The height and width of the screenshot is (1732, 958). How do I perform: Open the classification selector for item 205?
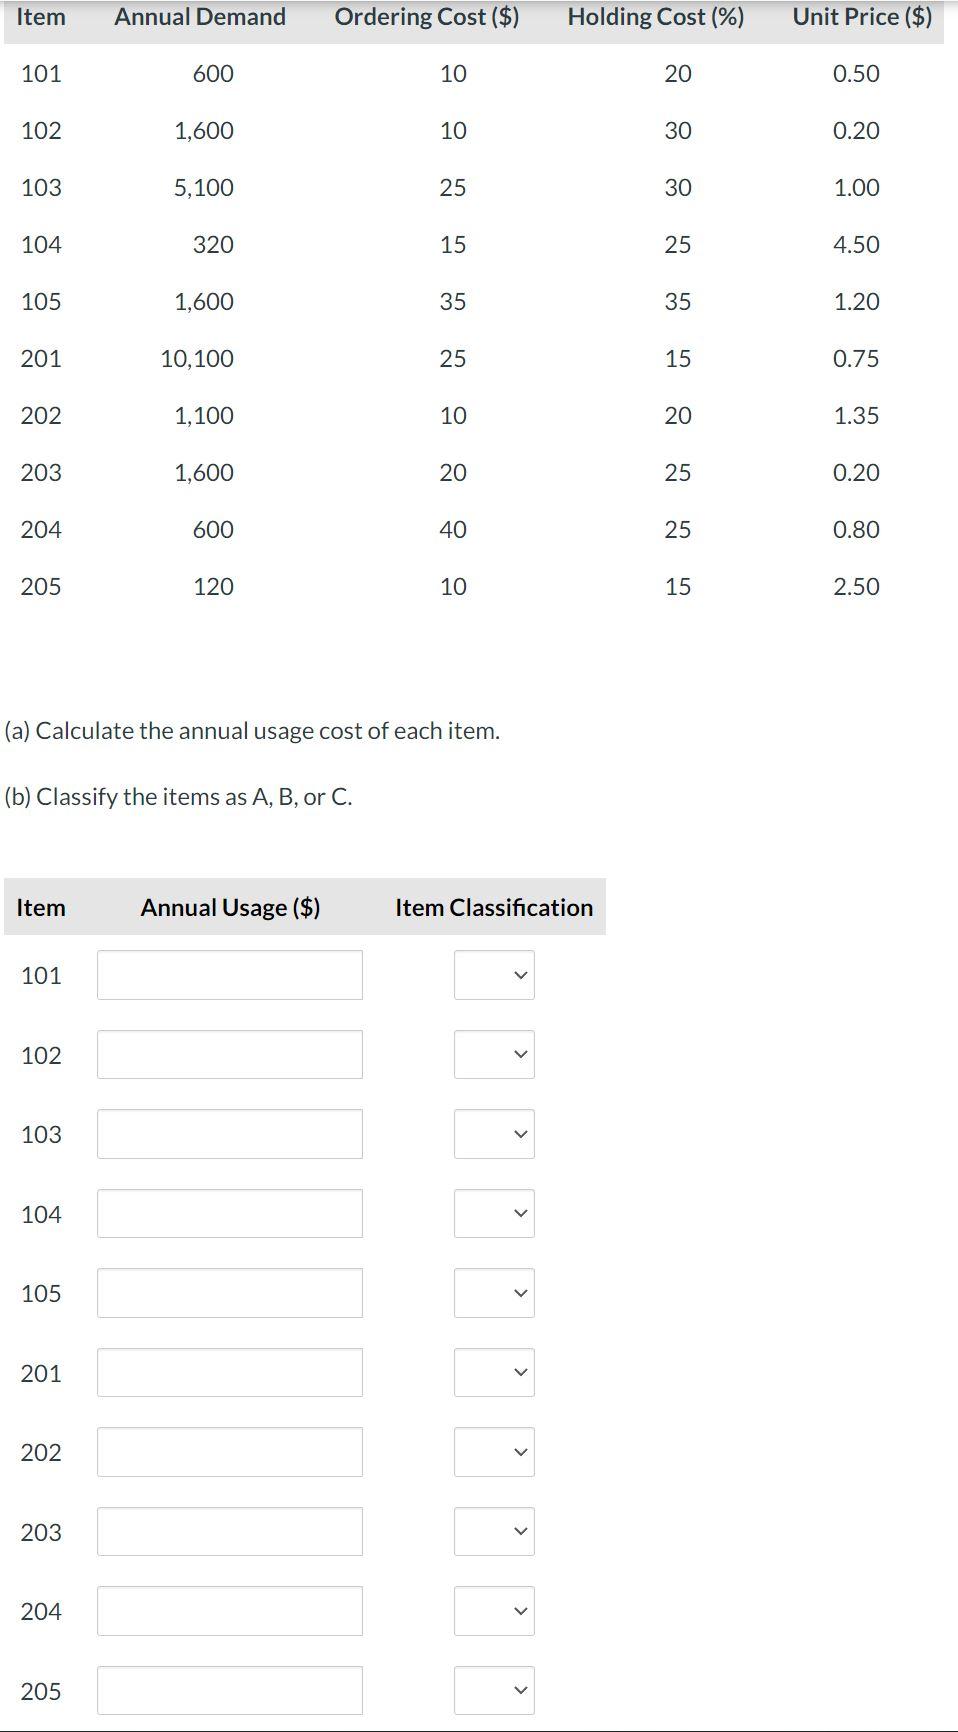pos(494,1690)
